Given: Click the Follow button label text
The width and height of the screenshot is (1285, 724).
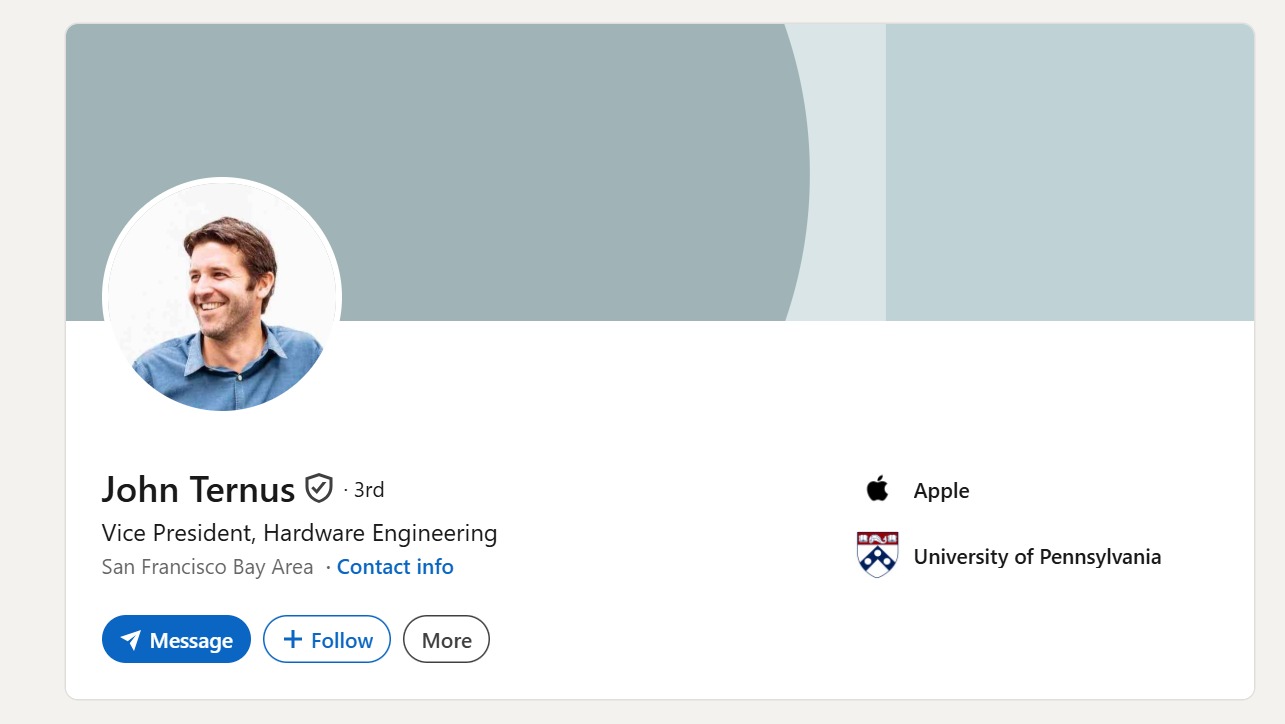Looking at the screenshot, I should pos(343,639).
